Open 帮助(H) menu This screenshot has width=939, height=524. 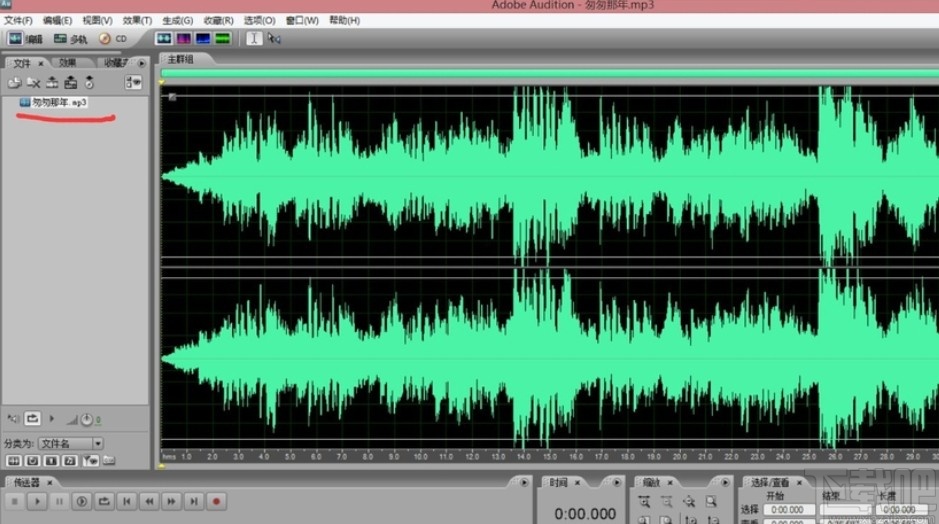click(345, 20)
